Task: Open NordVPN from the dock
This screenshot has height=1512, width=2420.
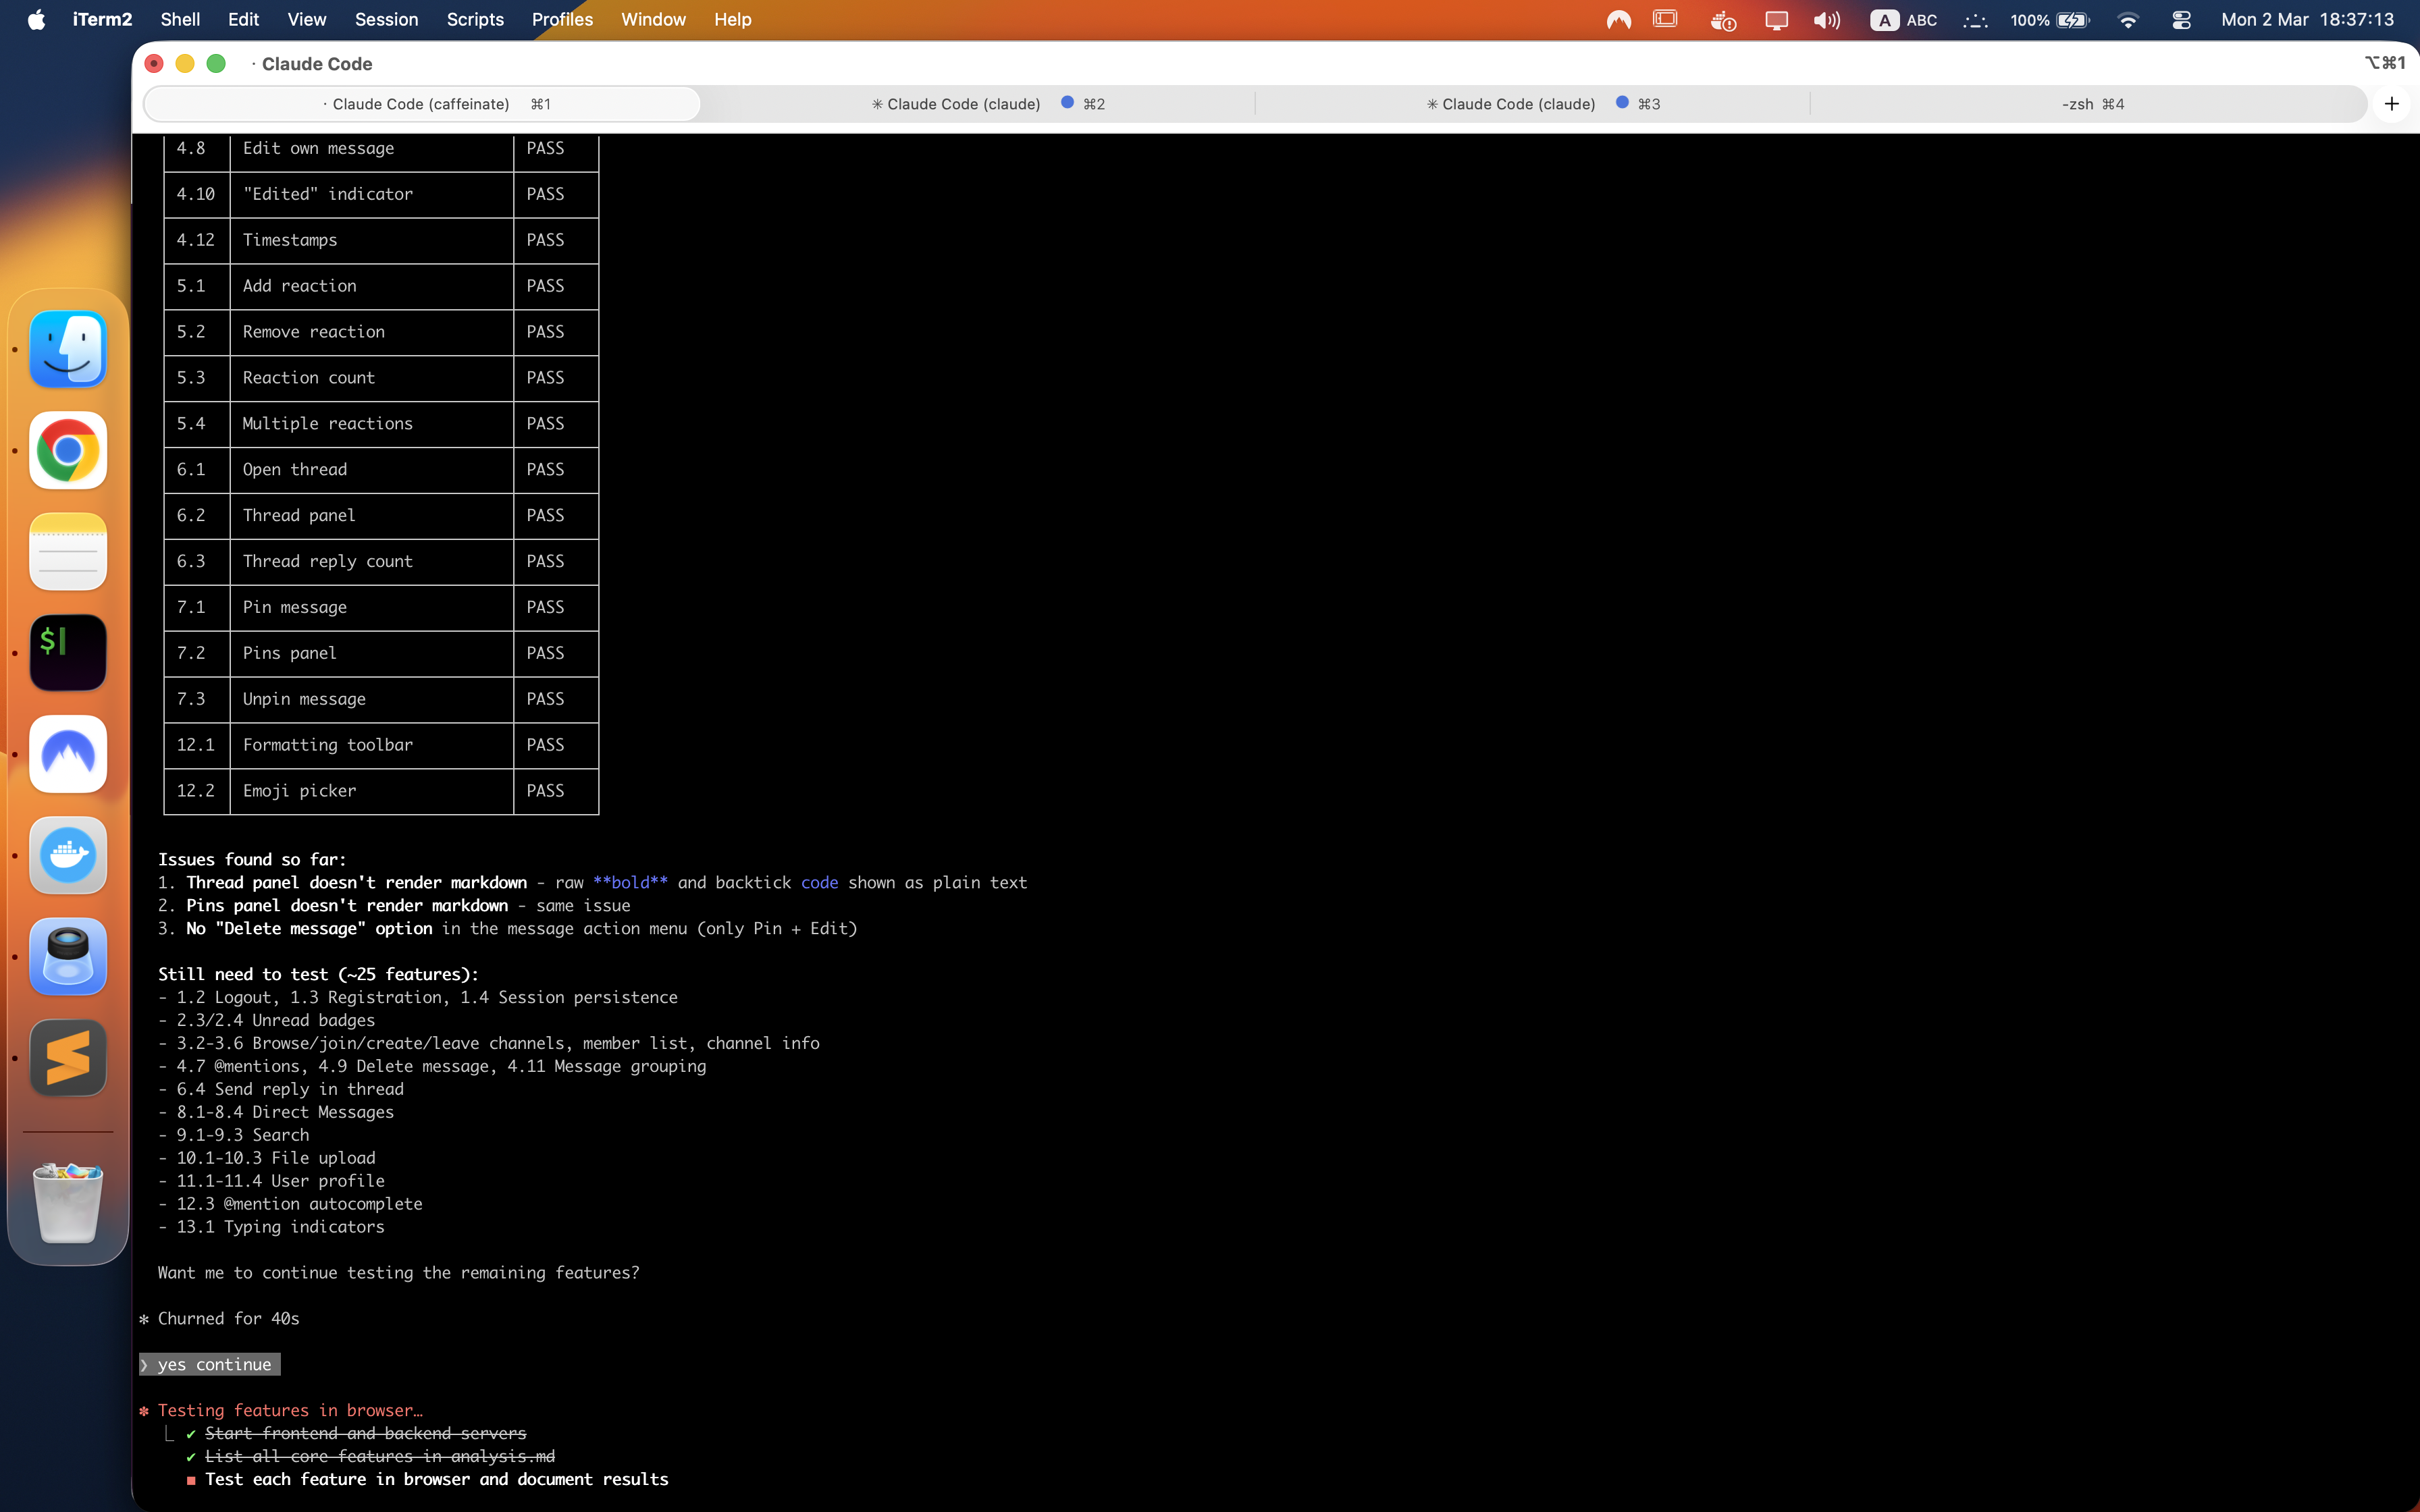Action: pyautogui.click(x=68, y=754)
